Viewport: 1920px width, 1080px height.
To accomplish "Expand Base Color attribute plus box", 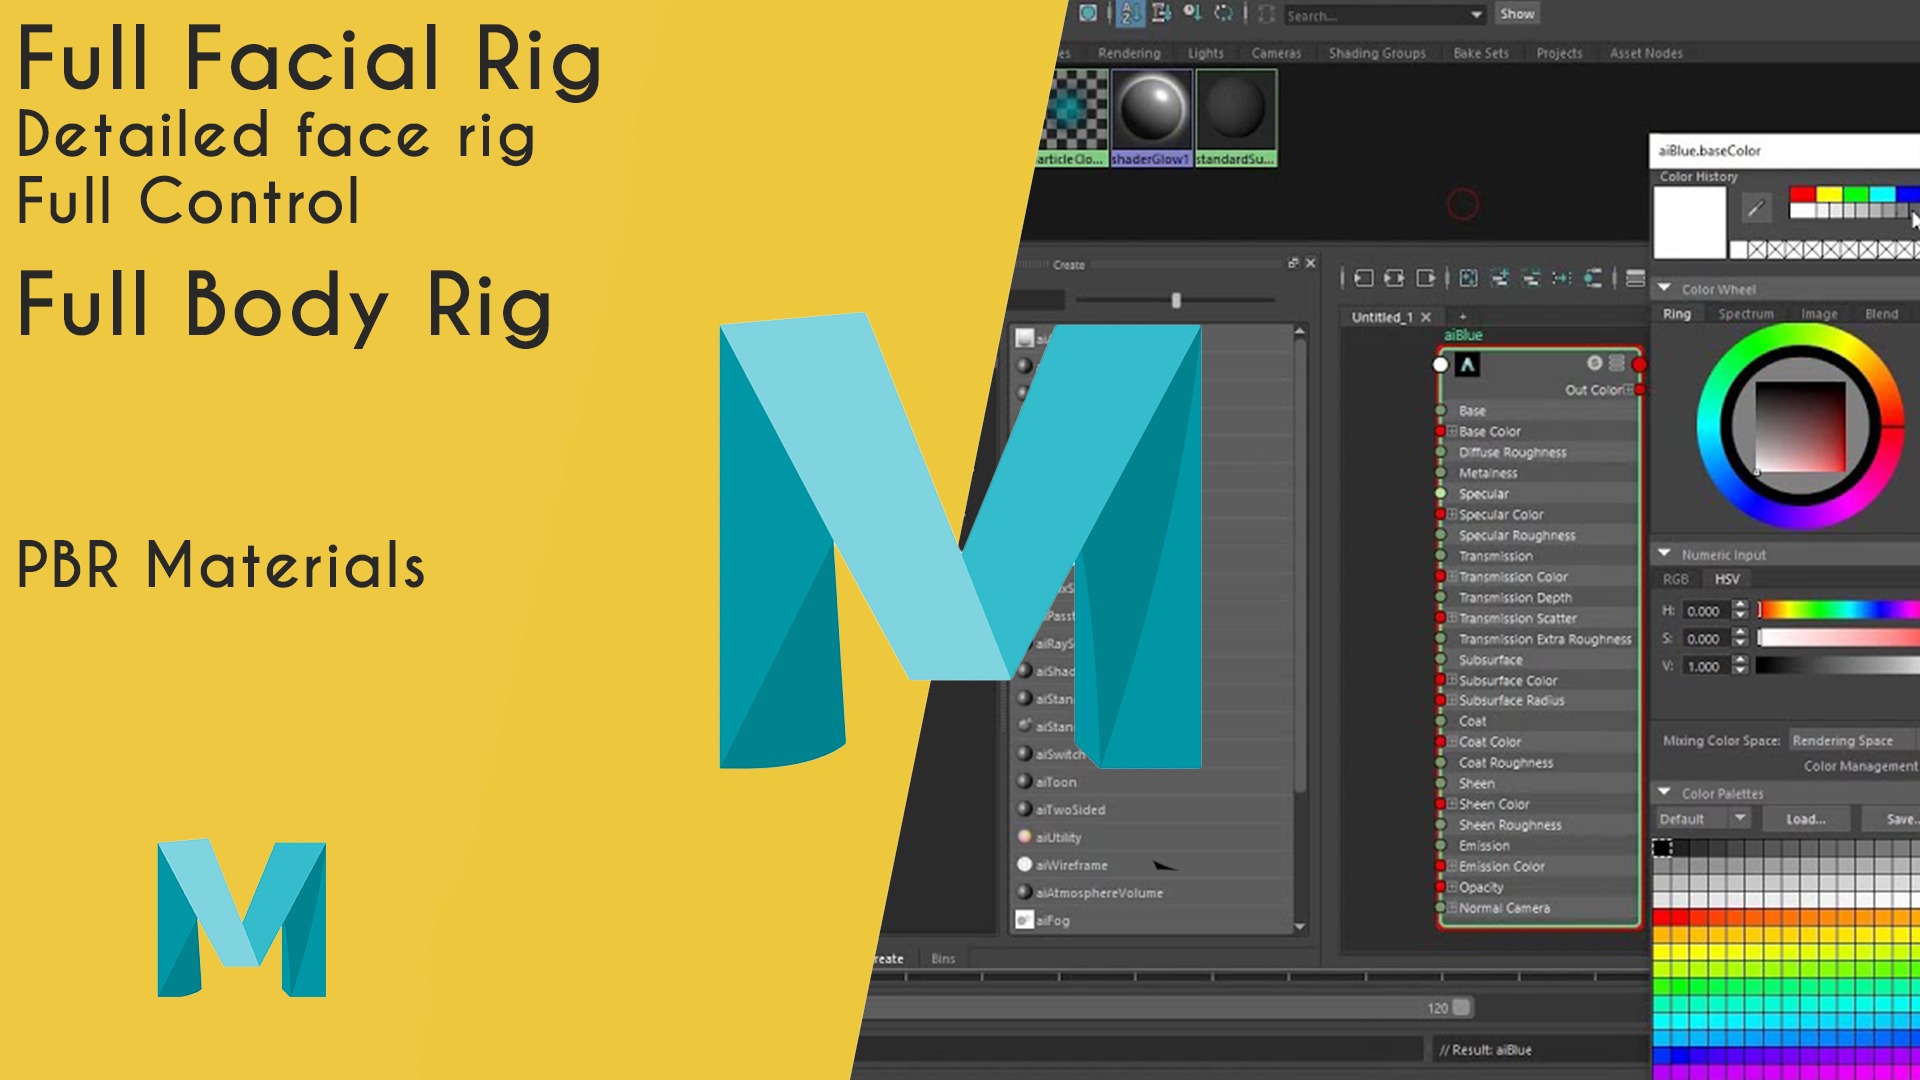I will [1452, 431].
